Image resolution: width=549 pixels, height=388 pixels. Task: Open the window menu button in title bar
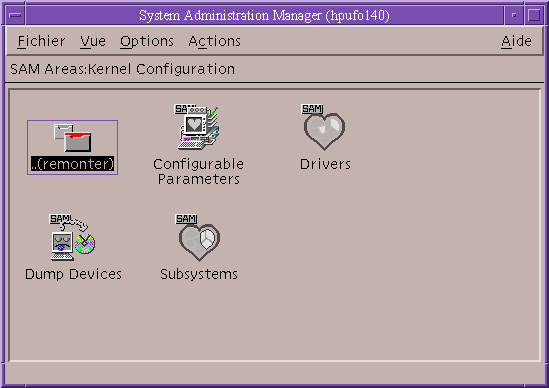15,15
